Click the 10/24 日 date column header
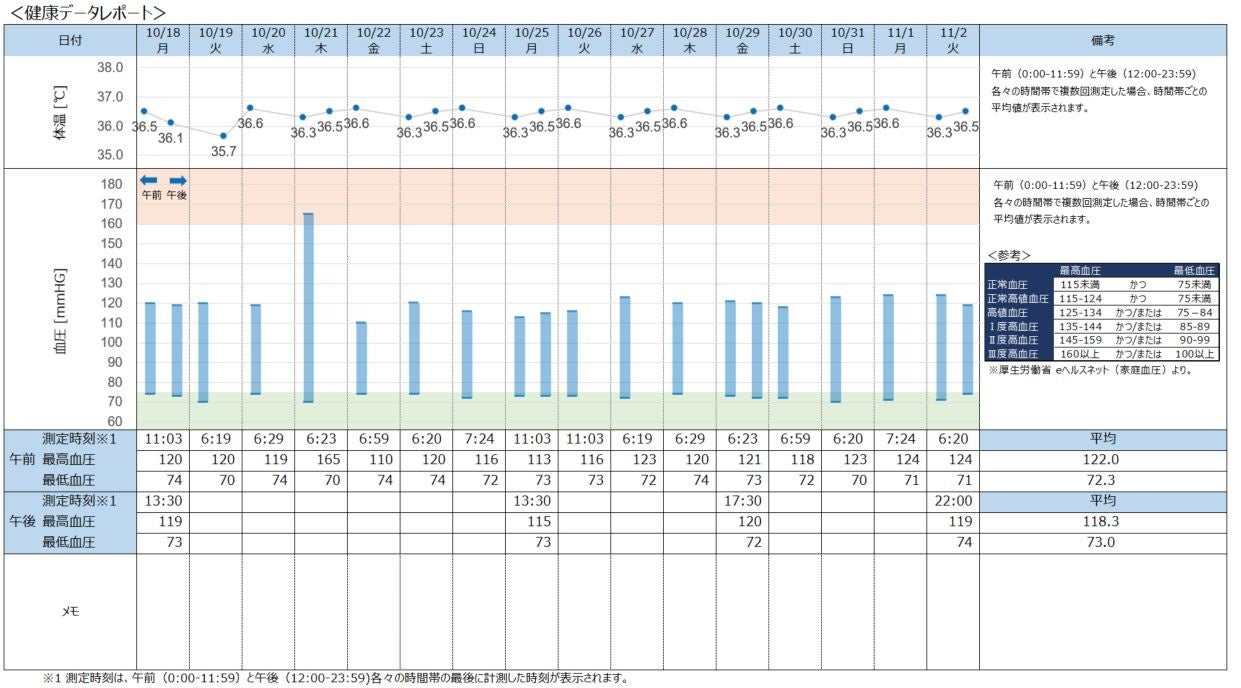 tap(479, 40)
